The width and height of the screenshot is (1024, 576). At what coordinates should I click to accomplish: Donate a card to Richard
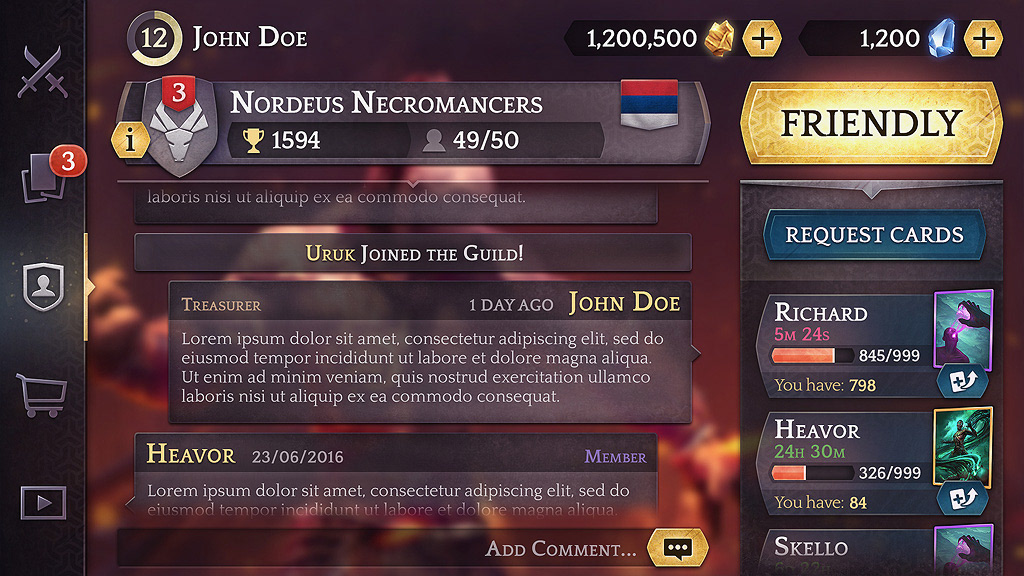point(963,380)
